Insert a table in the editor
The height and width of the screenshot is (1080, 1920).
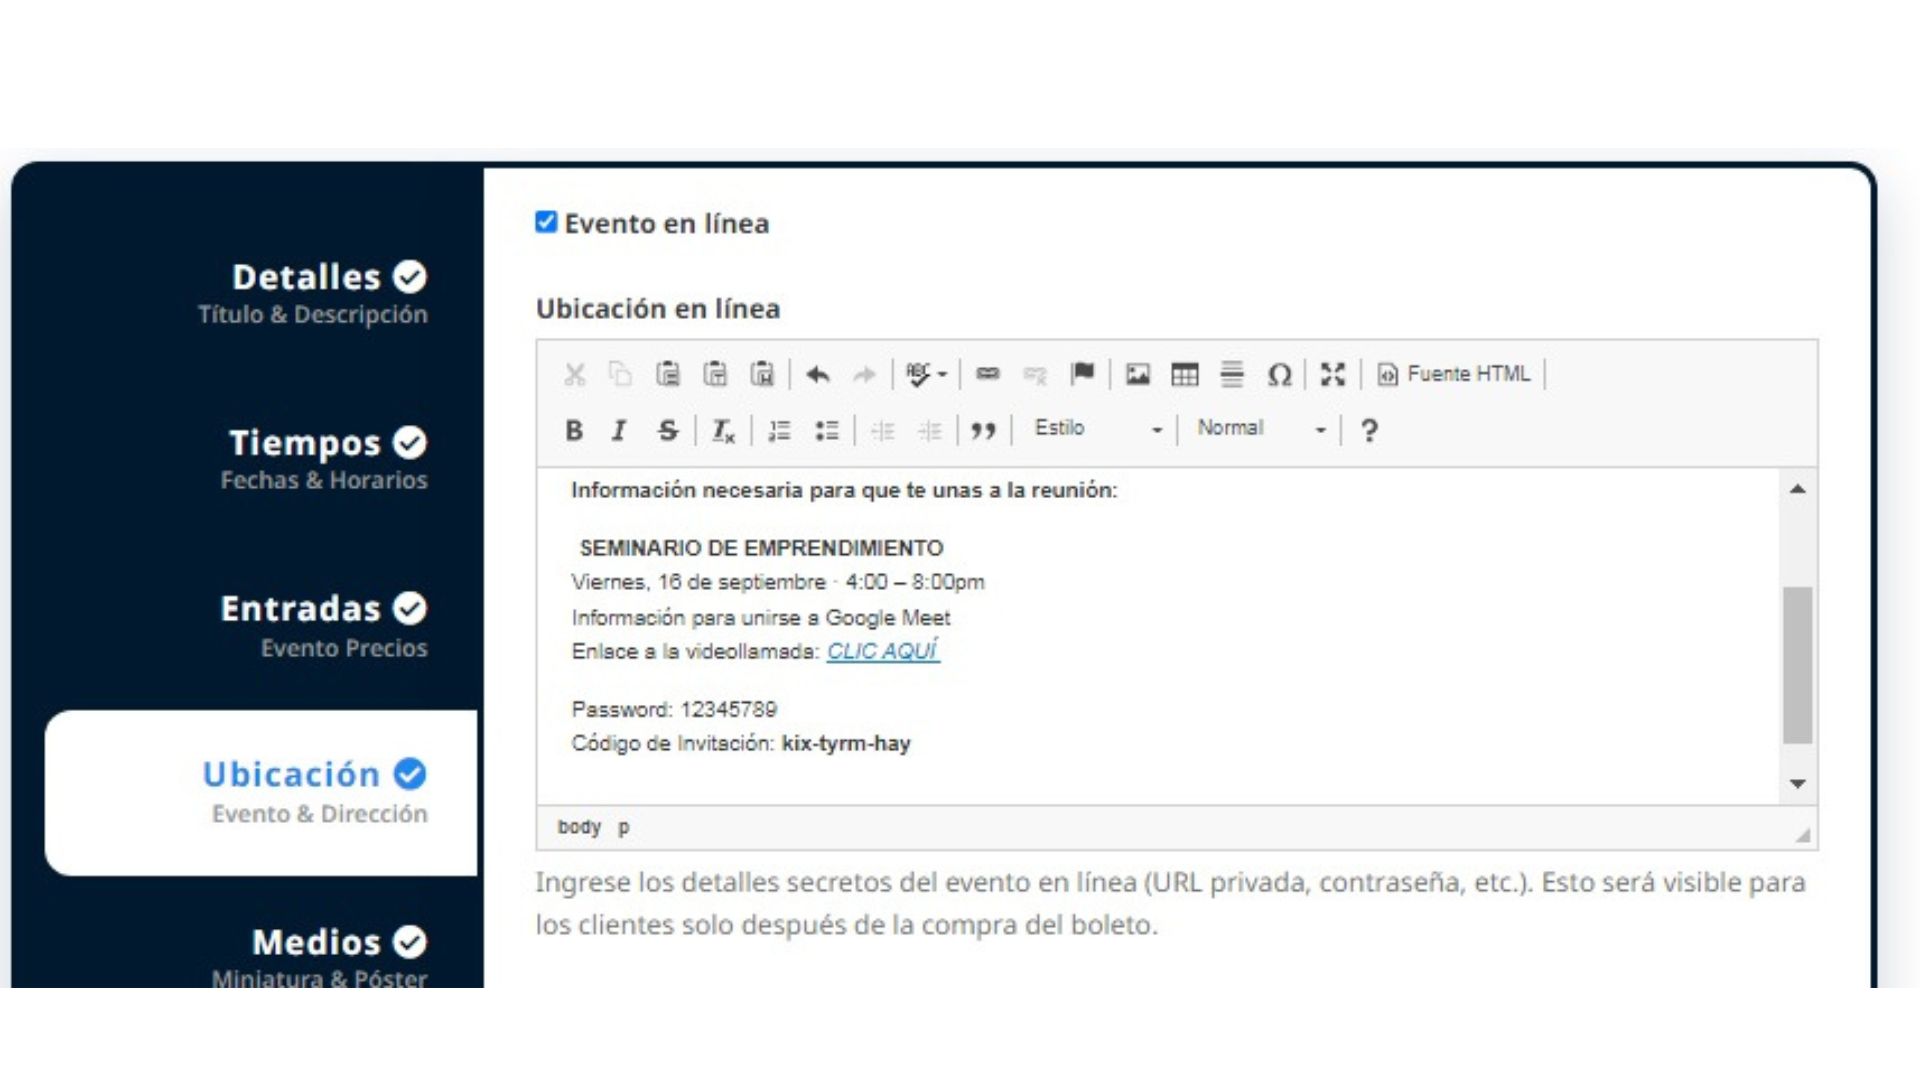point(1184,374)
